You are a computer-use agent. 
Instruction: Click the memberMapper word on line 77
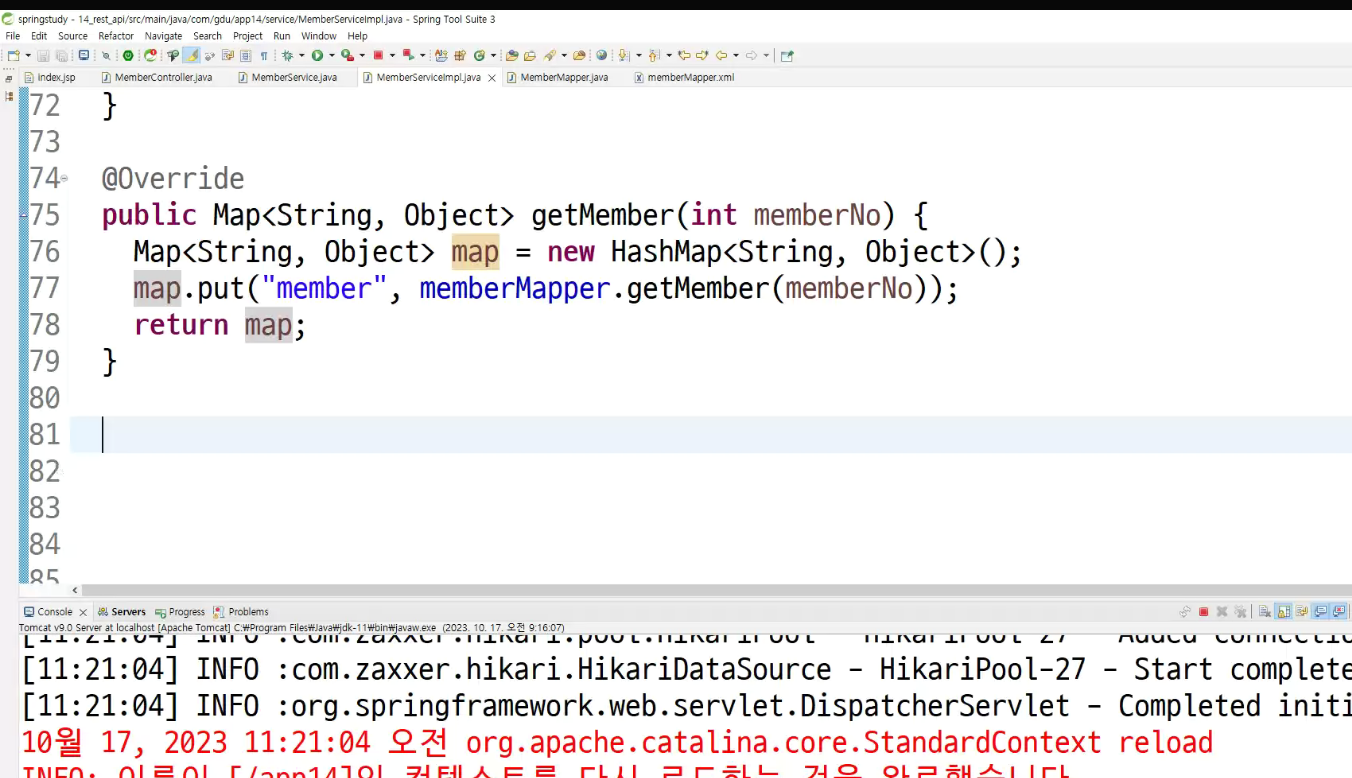[515, 289]
